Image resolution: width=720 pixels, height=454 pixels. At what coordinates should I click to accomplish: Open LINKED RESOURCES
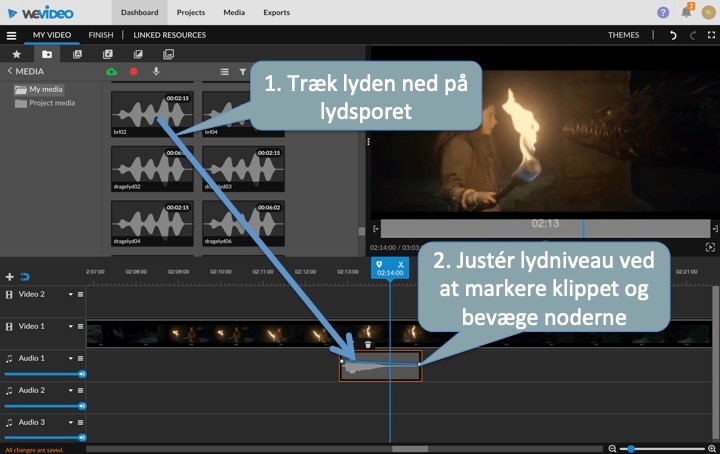(169, 35)
